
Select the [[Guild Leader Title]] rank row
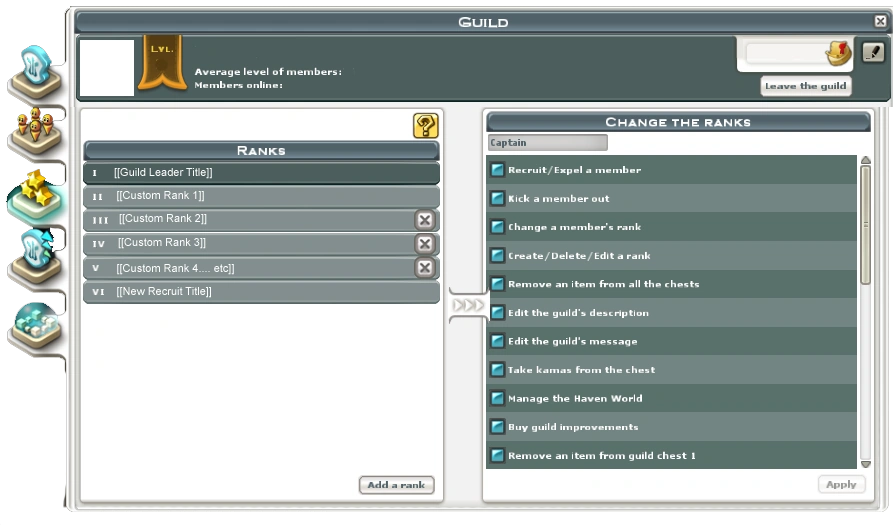pos(261,173)
